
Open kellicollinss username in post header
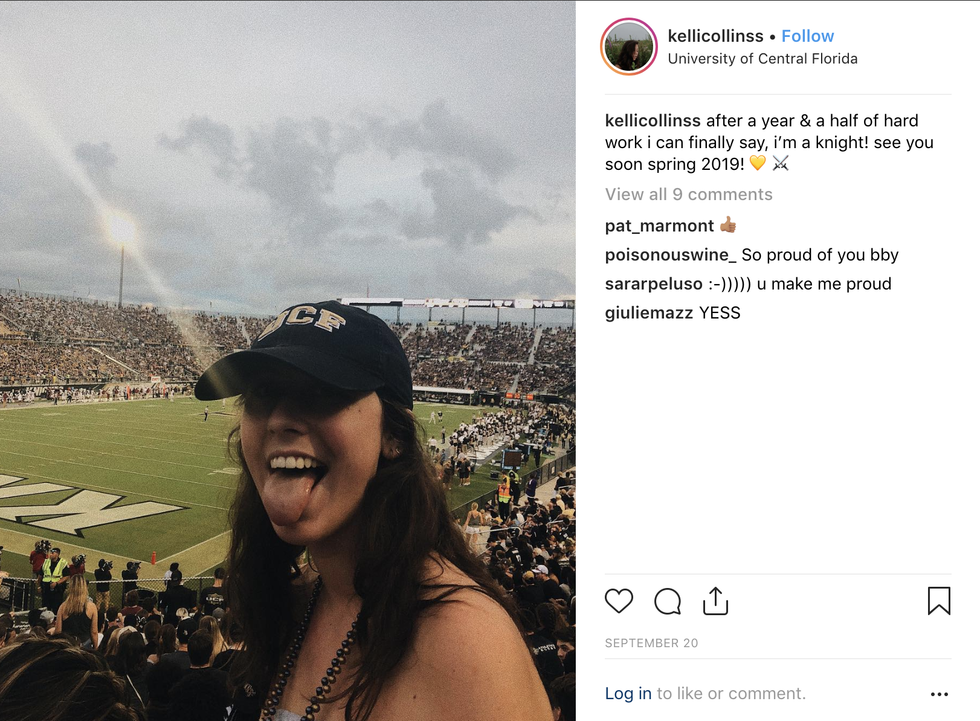(715, 36)
